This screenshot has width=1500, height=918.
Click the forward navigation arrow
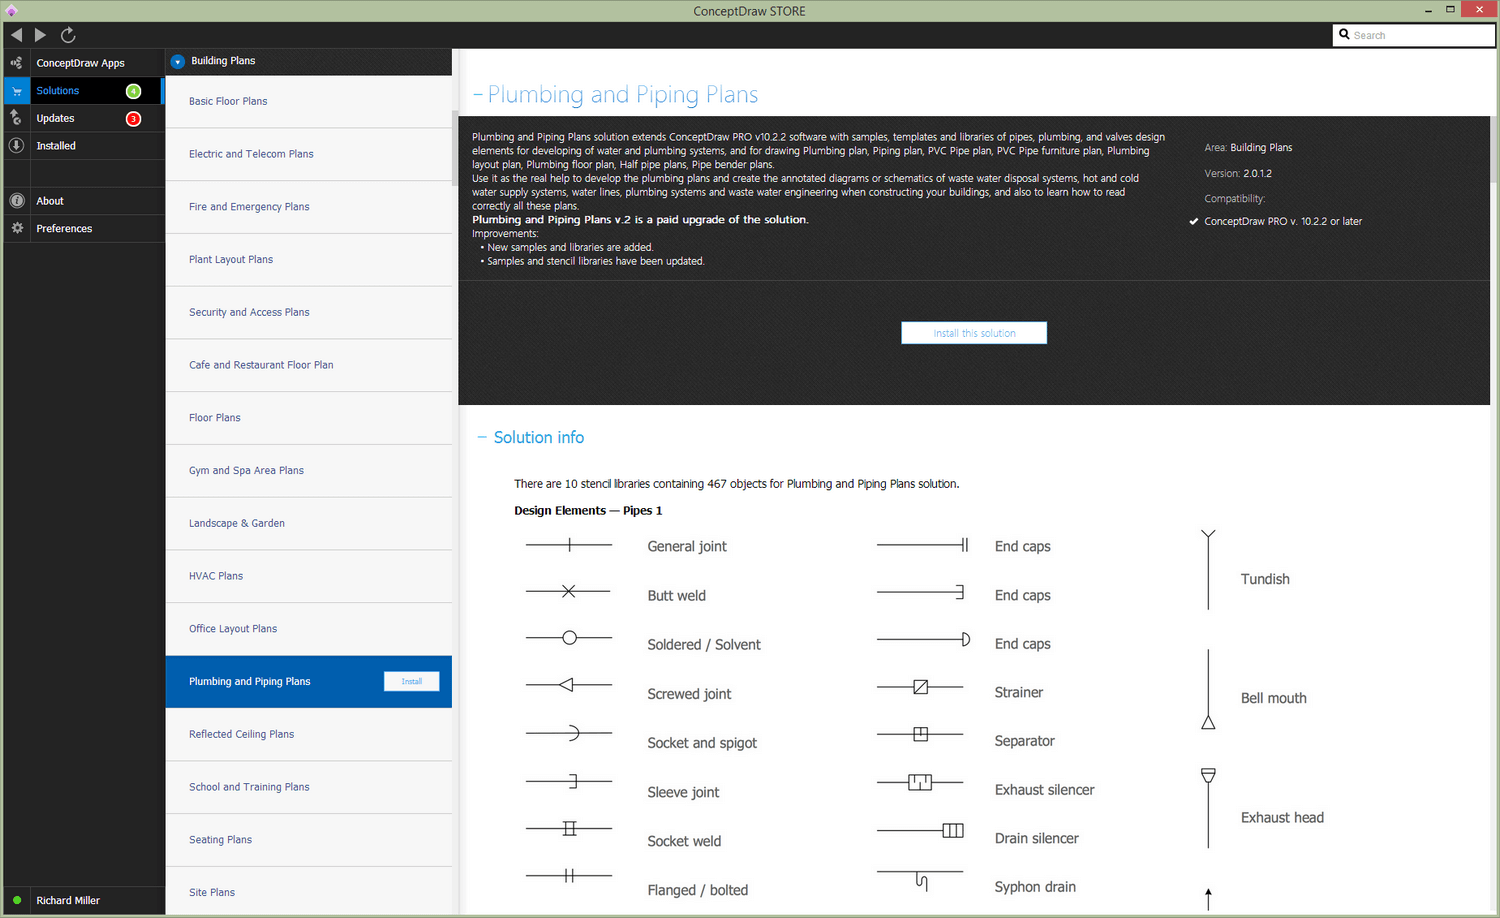pos(40,35)
